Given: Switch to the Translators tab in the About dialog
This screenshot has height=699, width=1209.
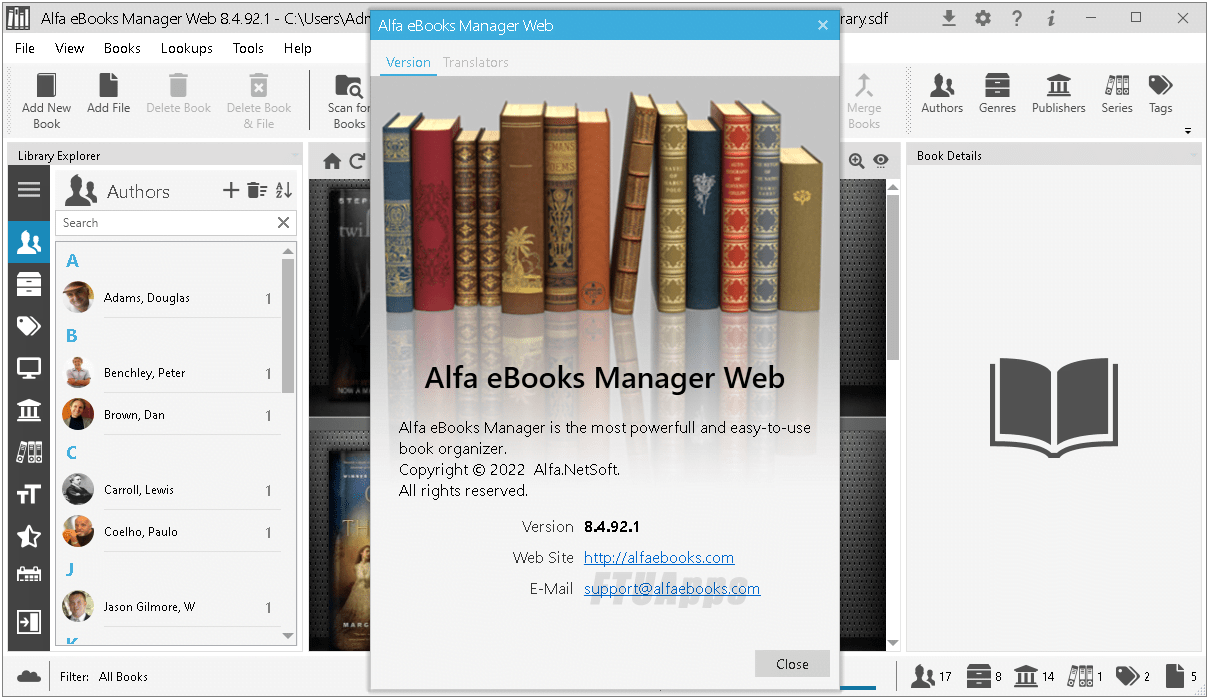Looking at the screenshot, I should (476, 62).
